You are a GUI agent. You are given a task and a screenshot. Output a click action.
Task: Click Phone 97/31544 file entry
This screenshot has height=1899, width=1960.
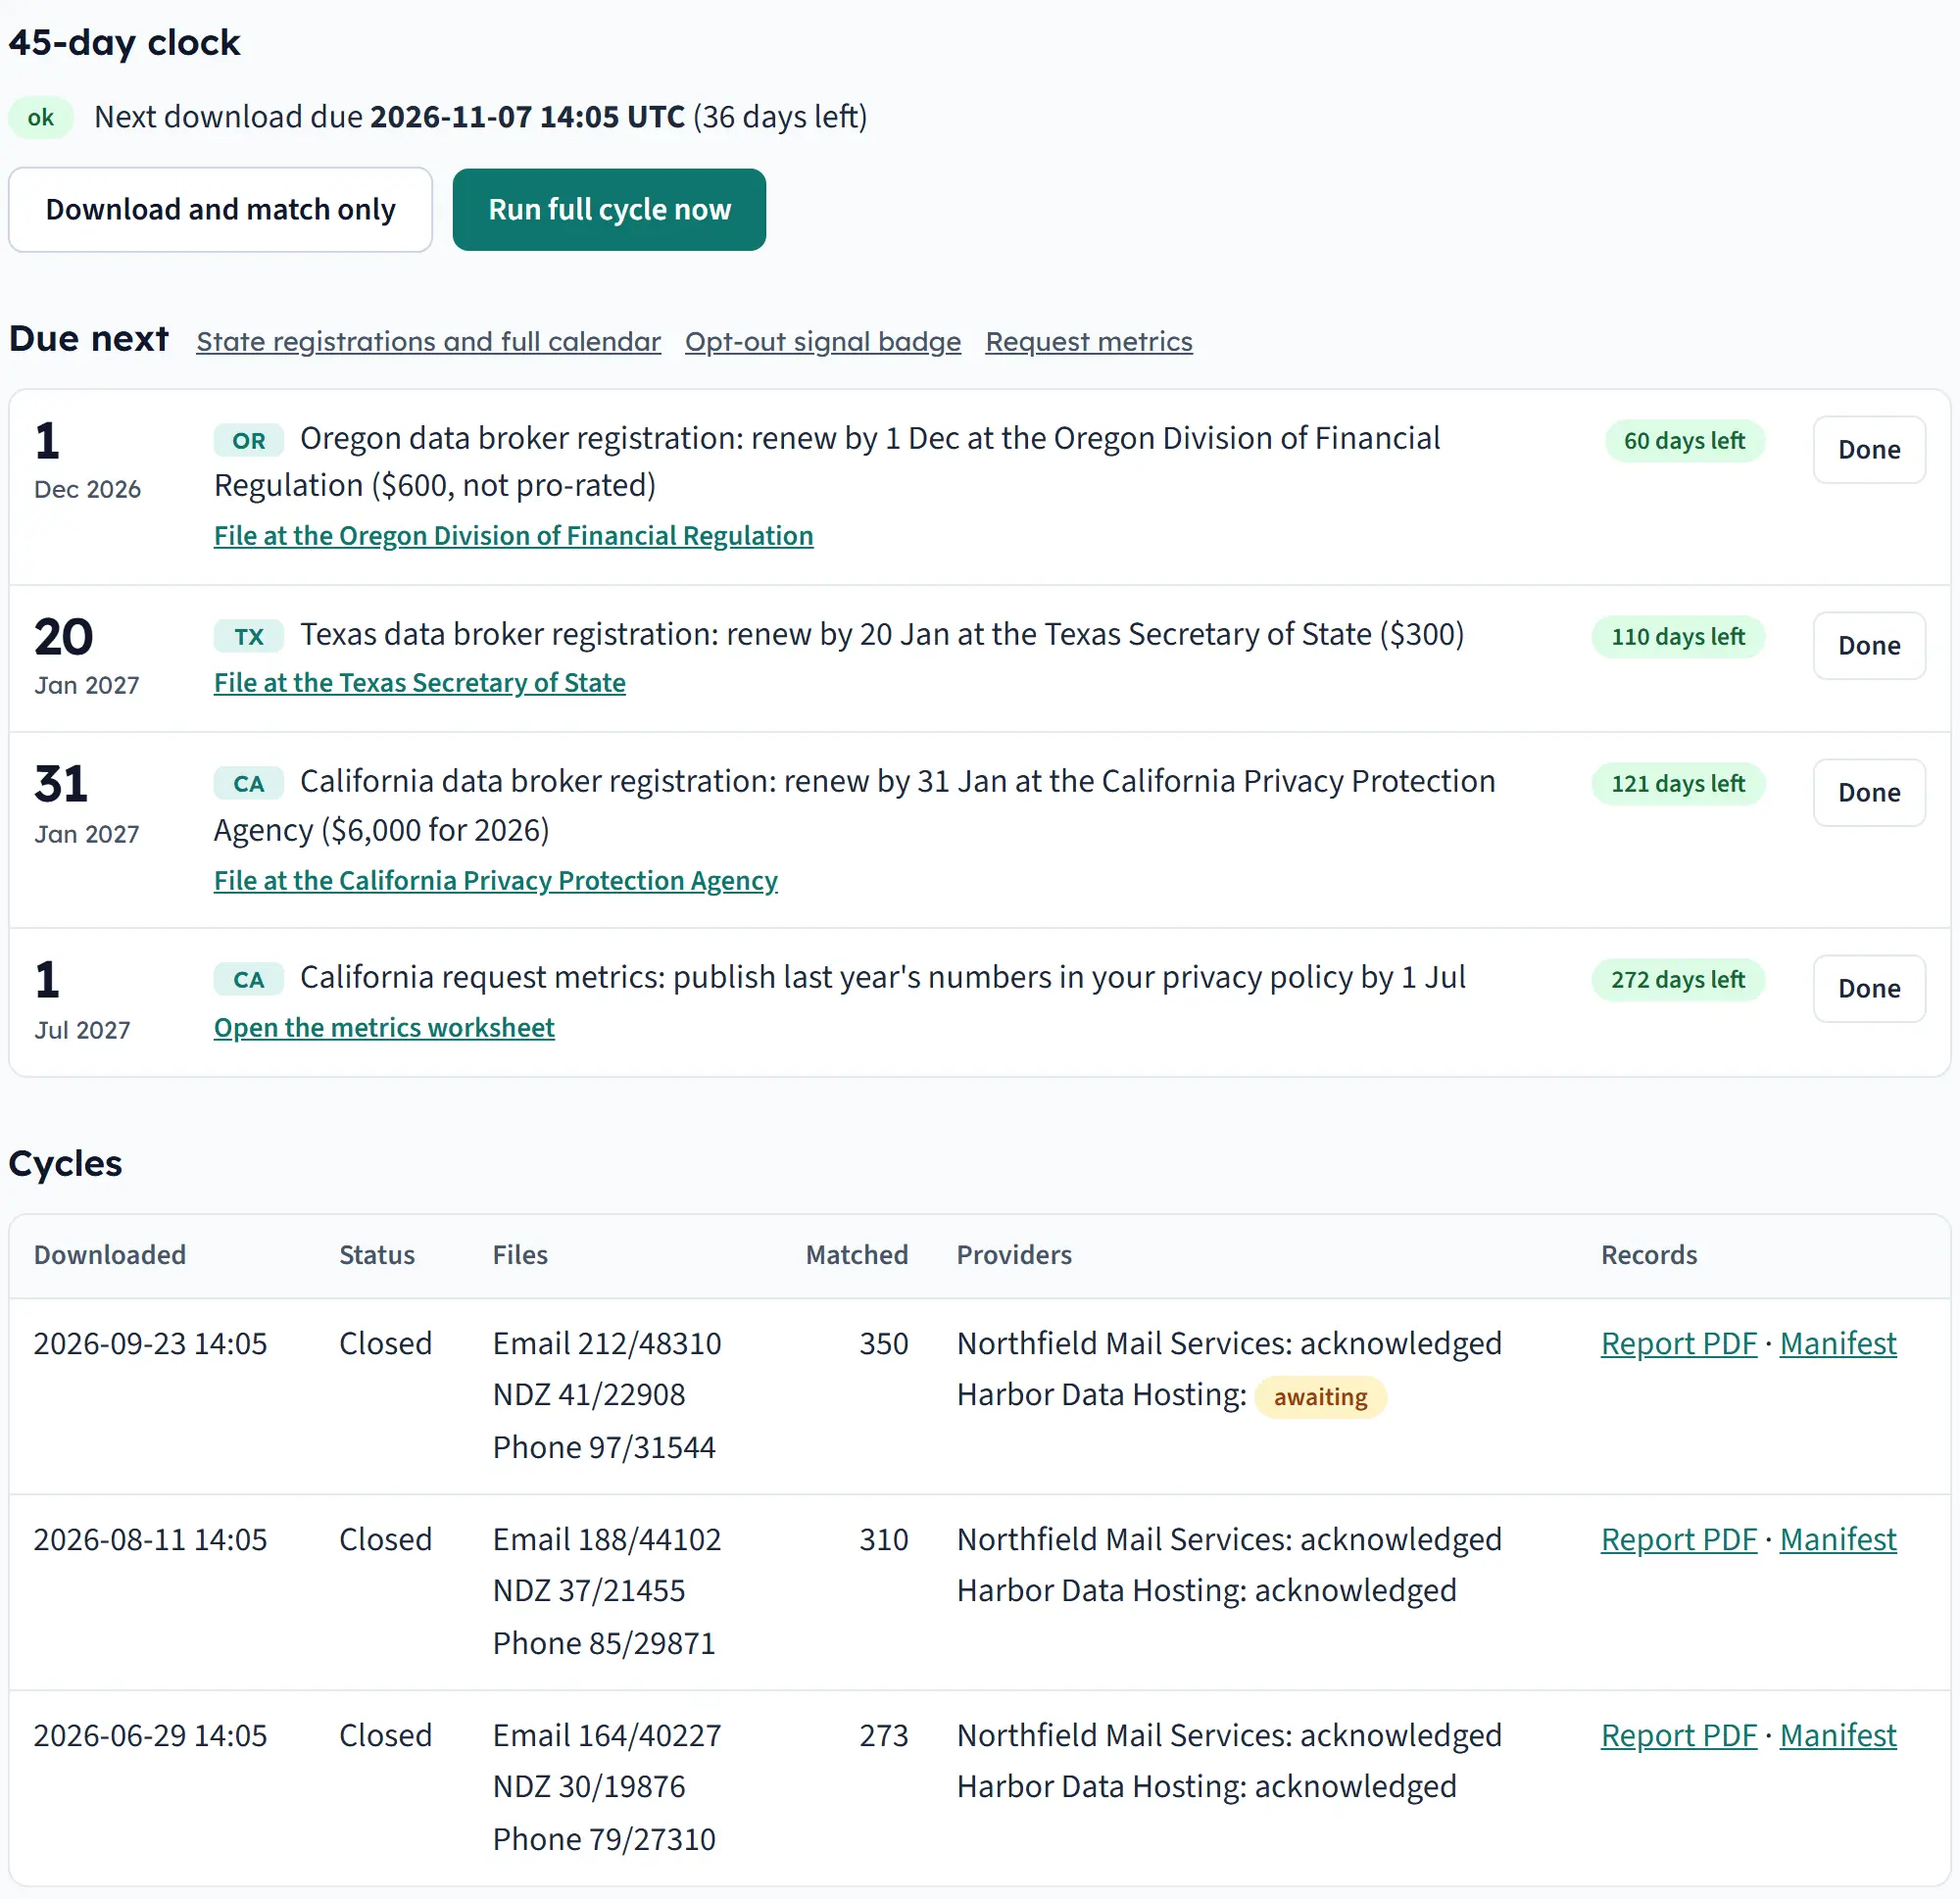(x=604, y=1447)
